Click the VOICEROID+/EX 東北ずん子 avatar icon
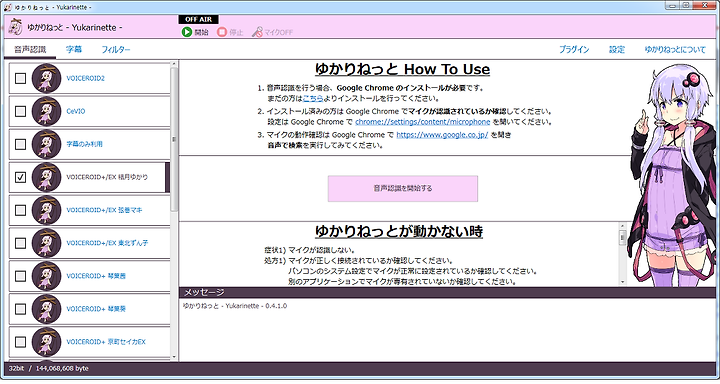Image resolution: width=720 pixels, height=384 pixels. (x=46, y=243)
